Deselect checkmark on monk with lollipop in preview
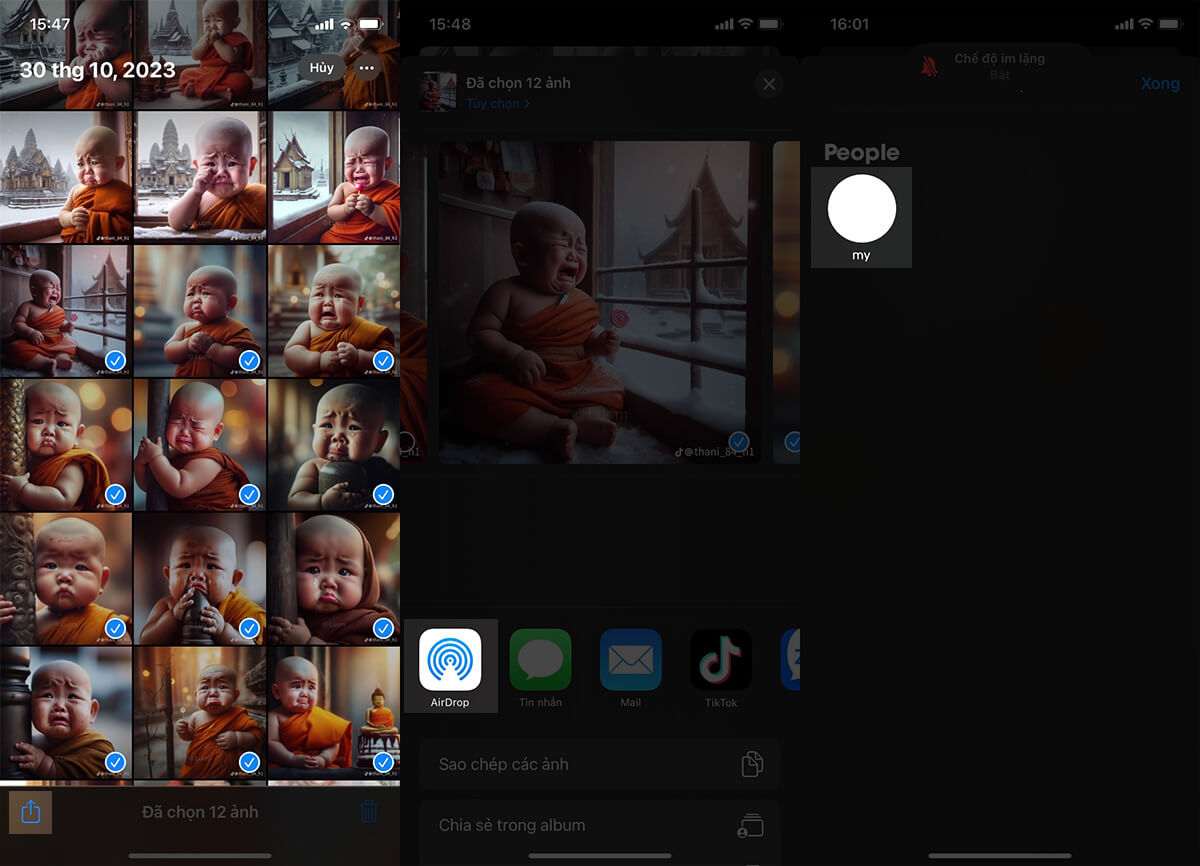 (x=739, y=441)
